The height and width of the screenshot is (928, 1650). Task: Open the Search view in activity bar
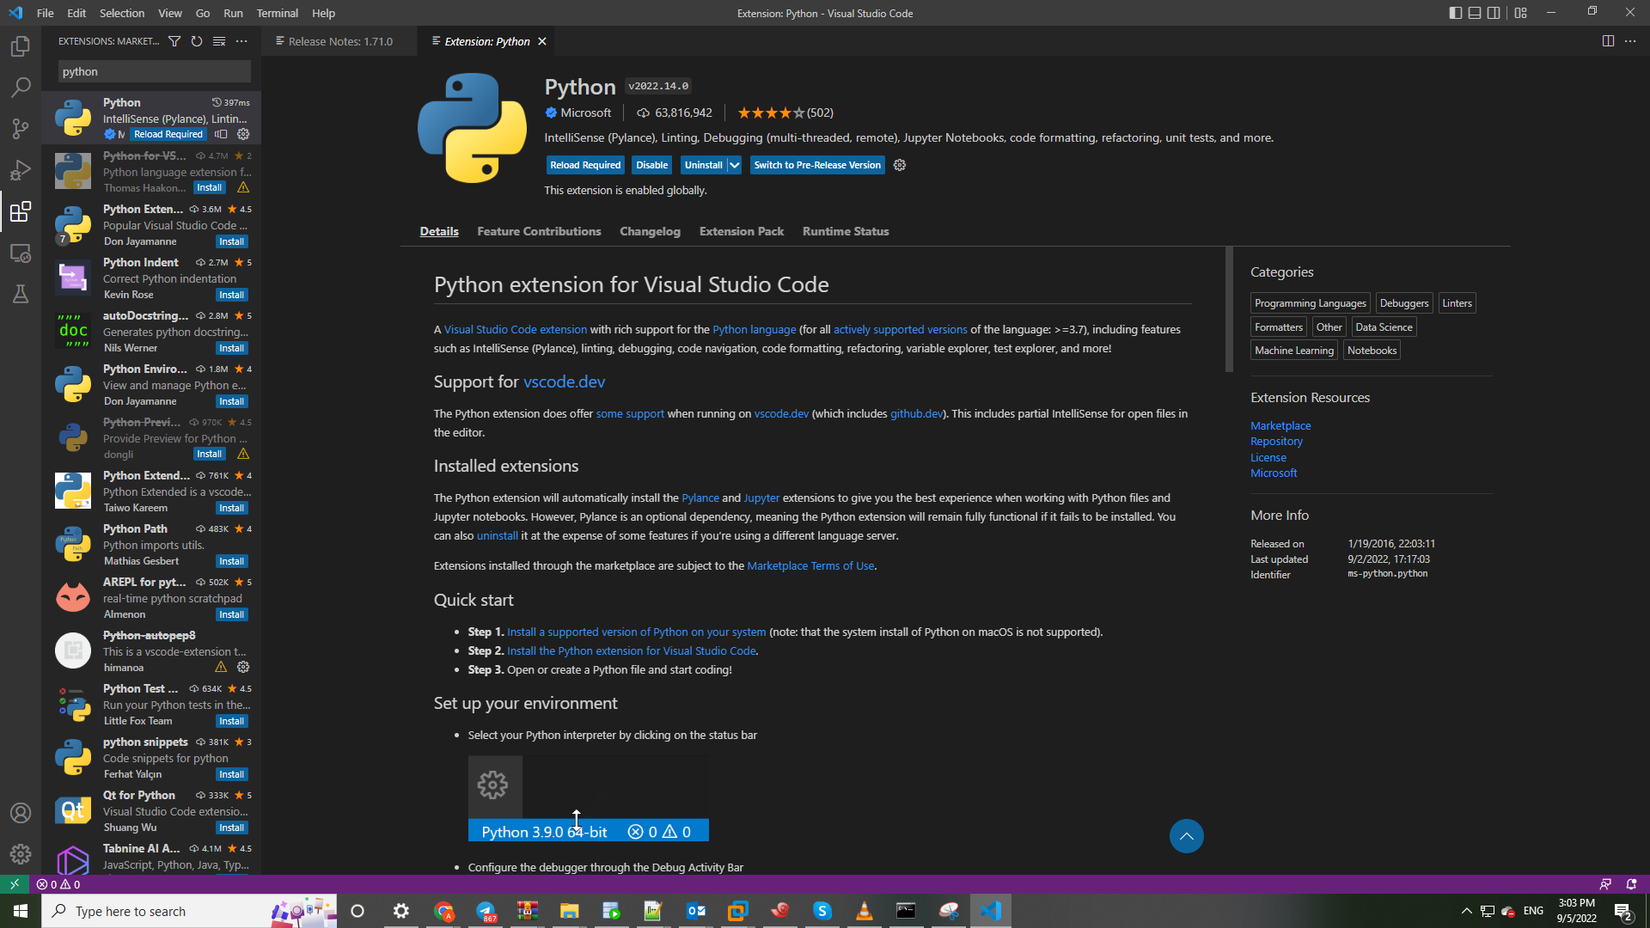pos(20,88)
